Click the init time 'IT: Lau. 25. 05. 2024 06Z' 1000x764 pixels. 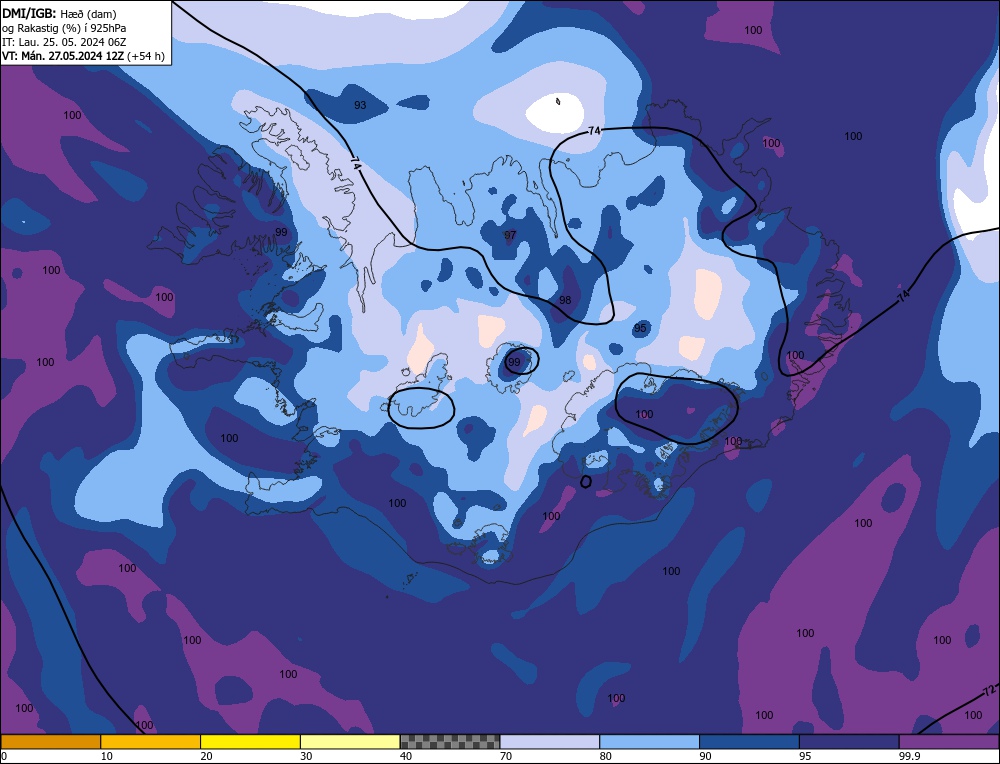tap(64, 42)
